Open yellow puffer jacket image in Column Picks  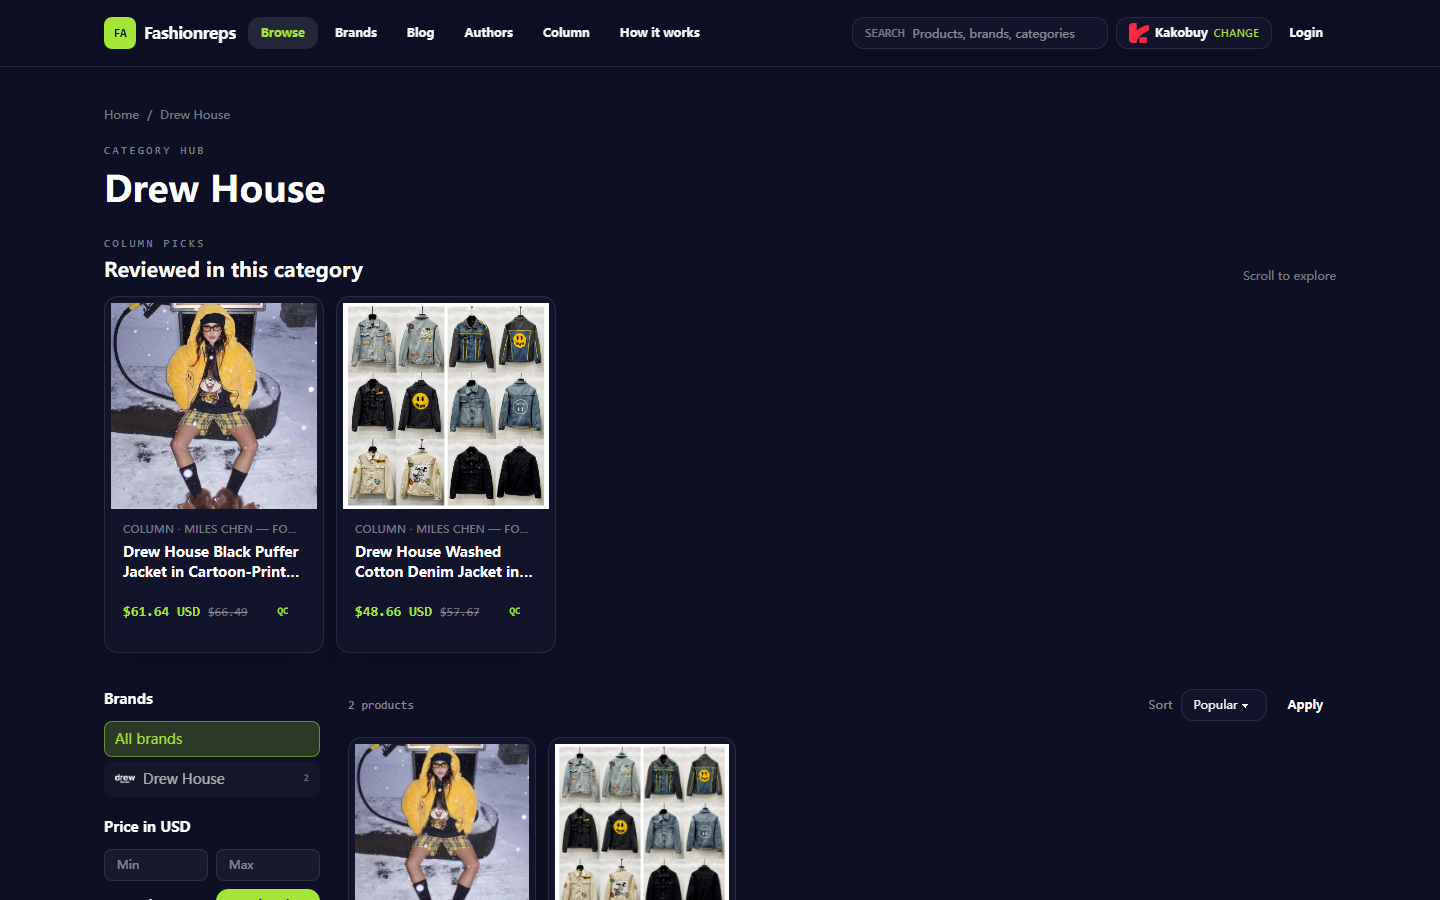[214, 406]
